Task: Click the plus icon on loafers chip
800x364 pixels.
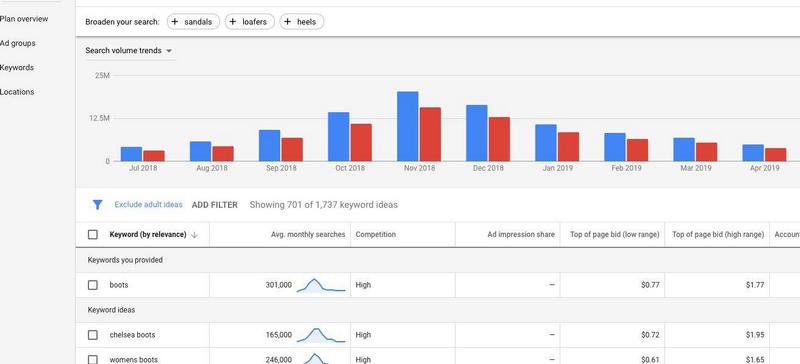Action: [x=233, y=22]
